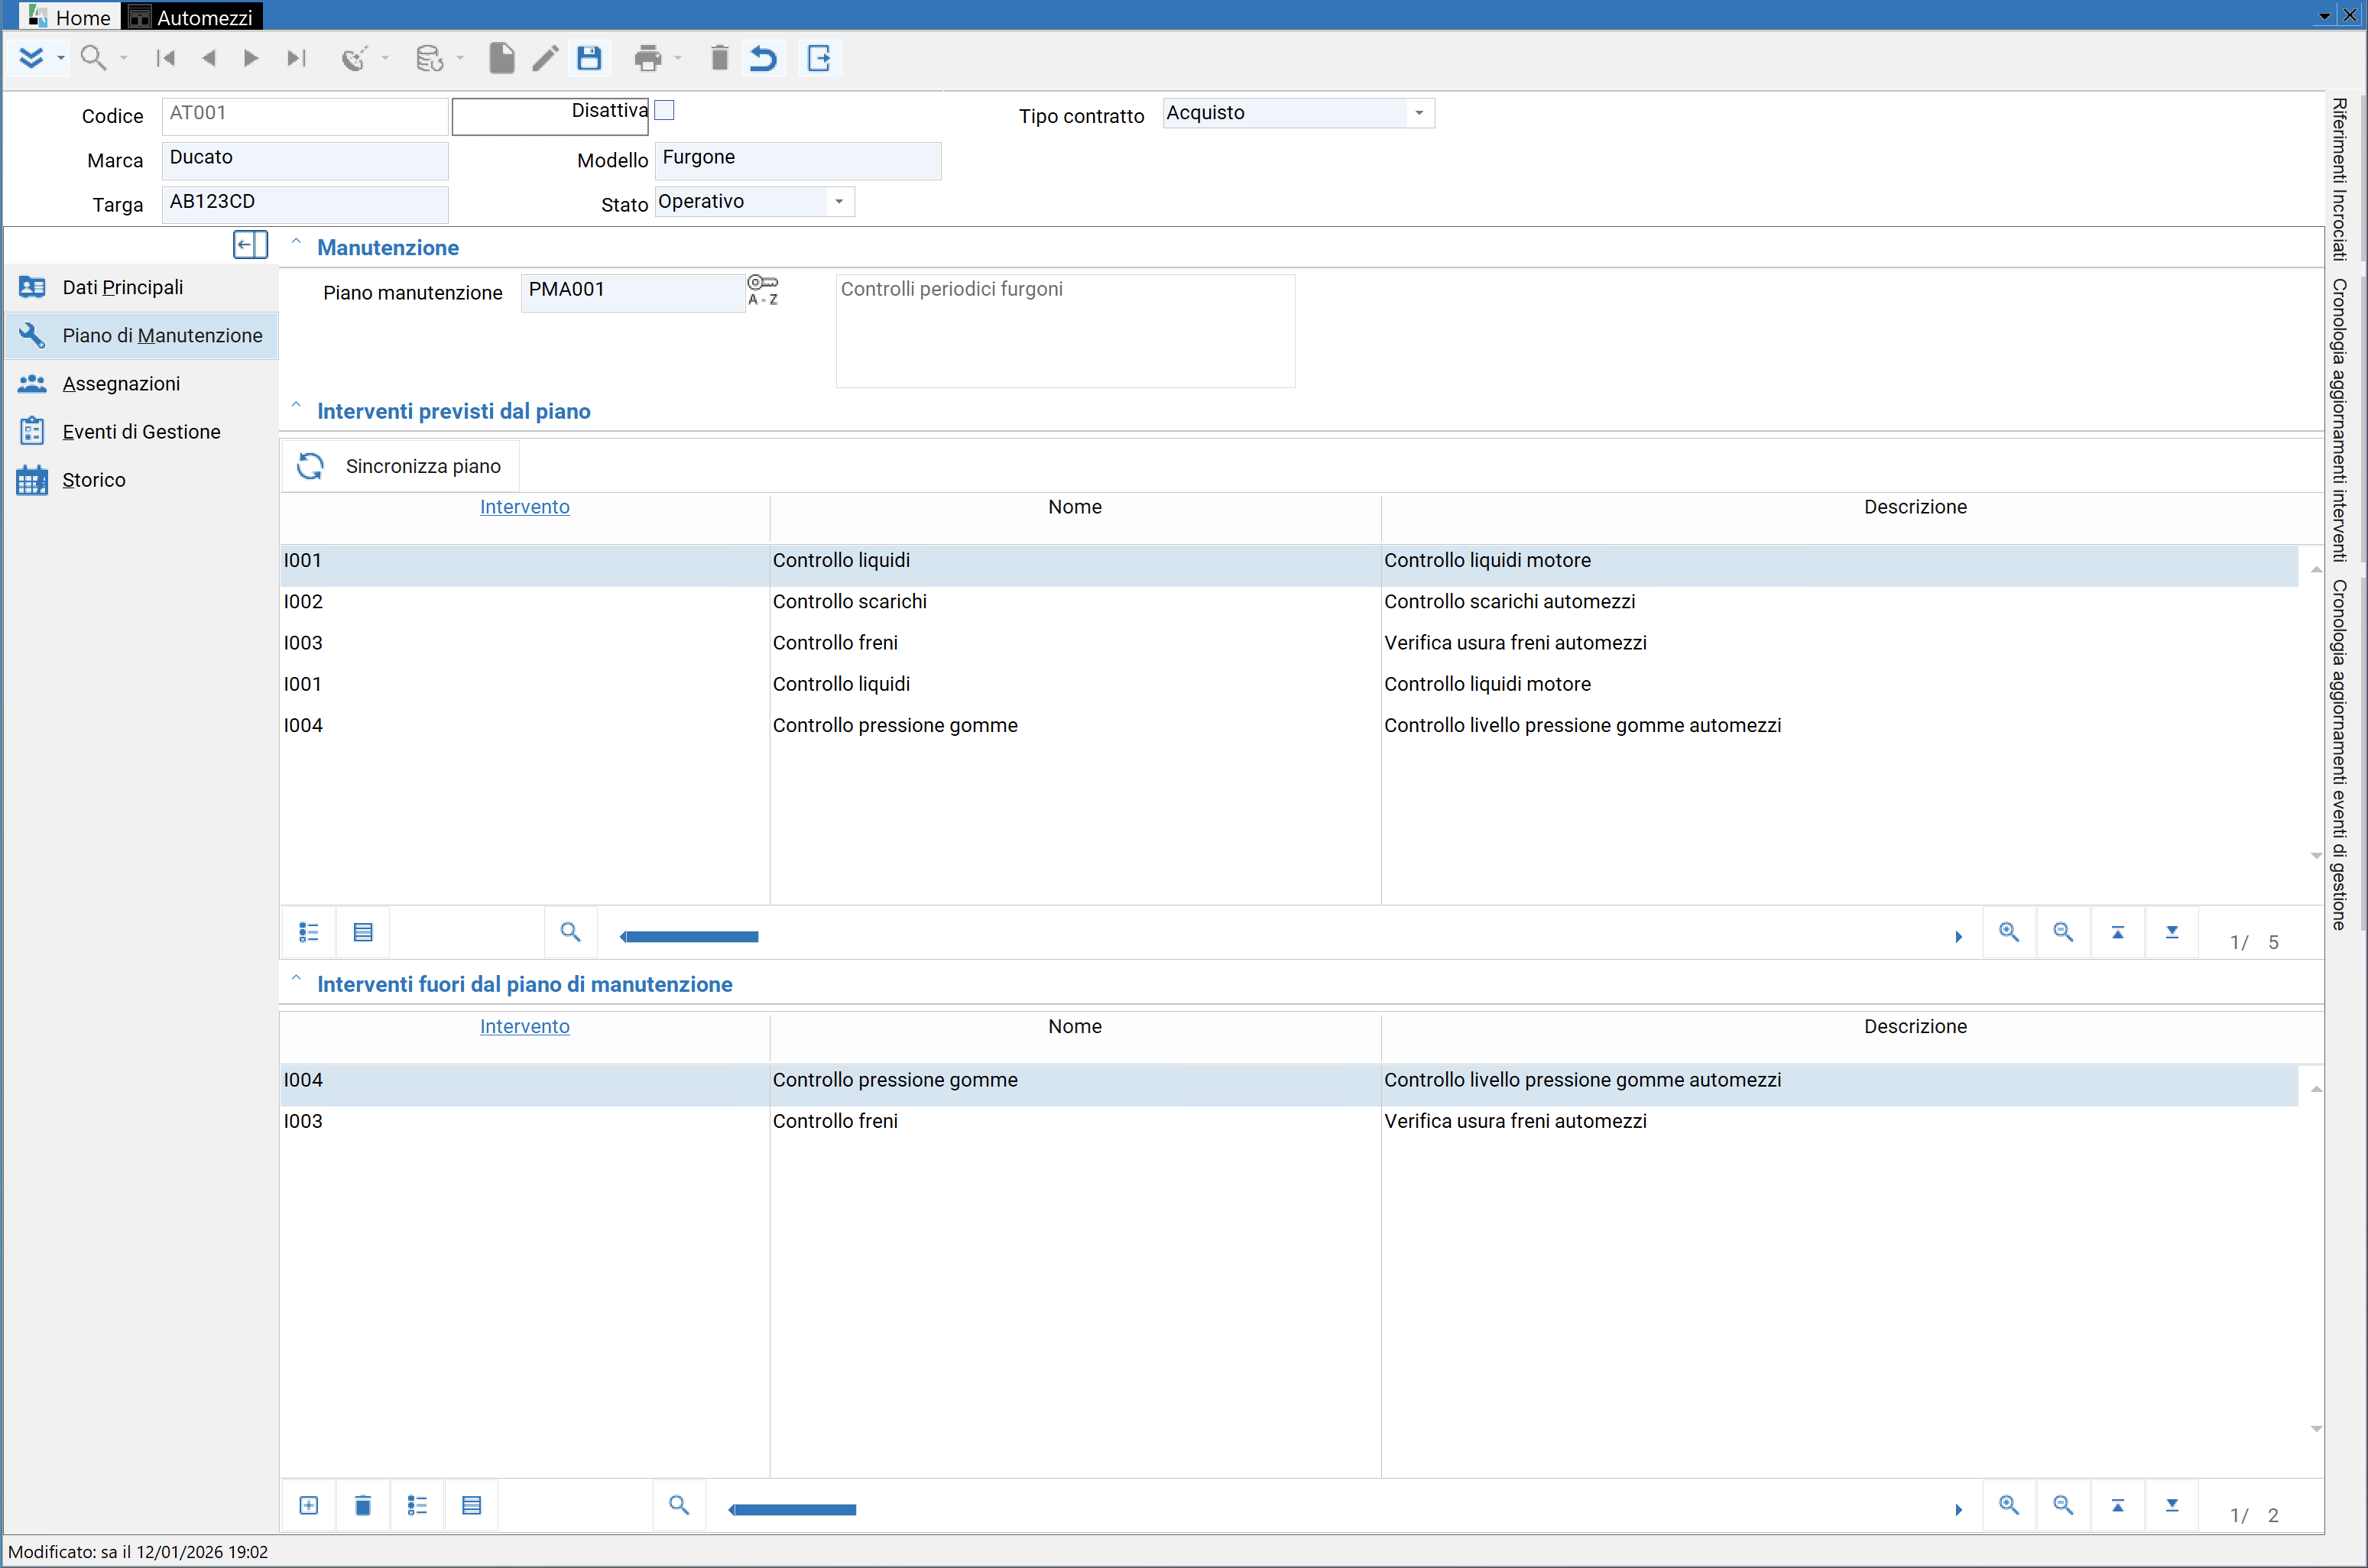Click the Exit form toolbar icon
The height and width of the screenshot is (1568, 2368).
819,58
